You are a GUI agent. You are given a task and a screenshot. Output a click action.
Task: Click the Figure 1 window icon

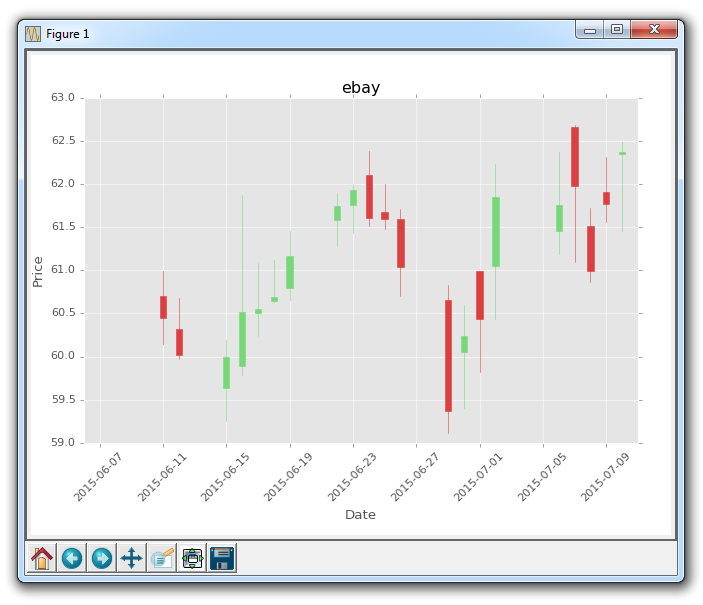point(33,33)
